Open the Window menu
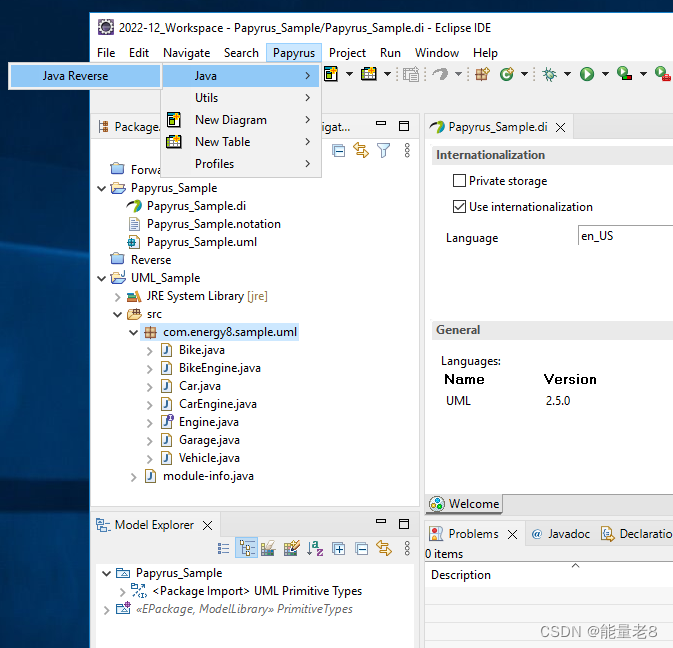Image resolution: width=673 pixels, height=648 pixels. pos(437,53)
